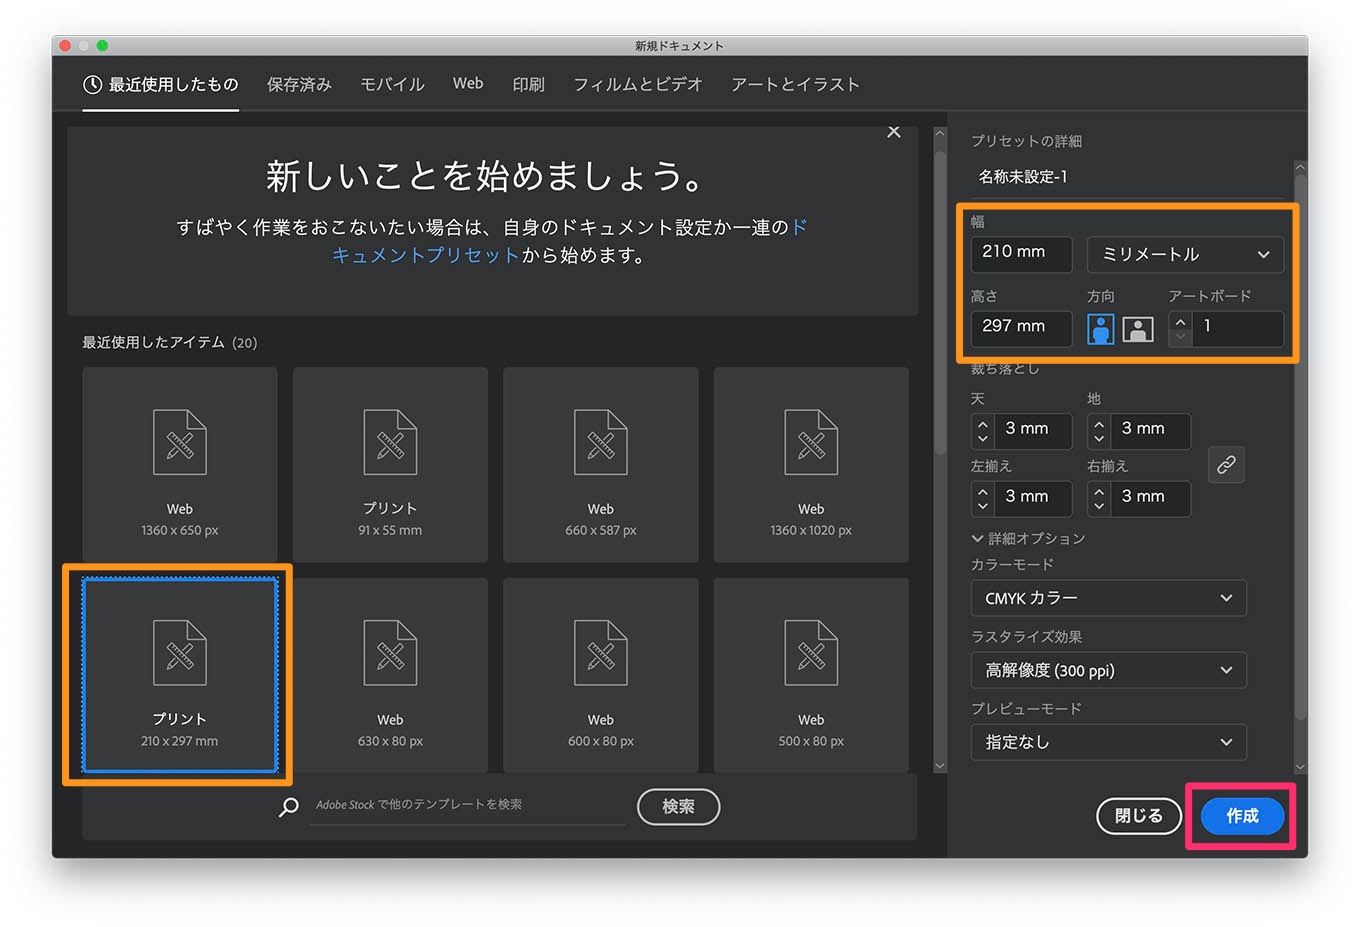
Task: Decrease the 右揃え bleed value
Action: [1099, 506]
